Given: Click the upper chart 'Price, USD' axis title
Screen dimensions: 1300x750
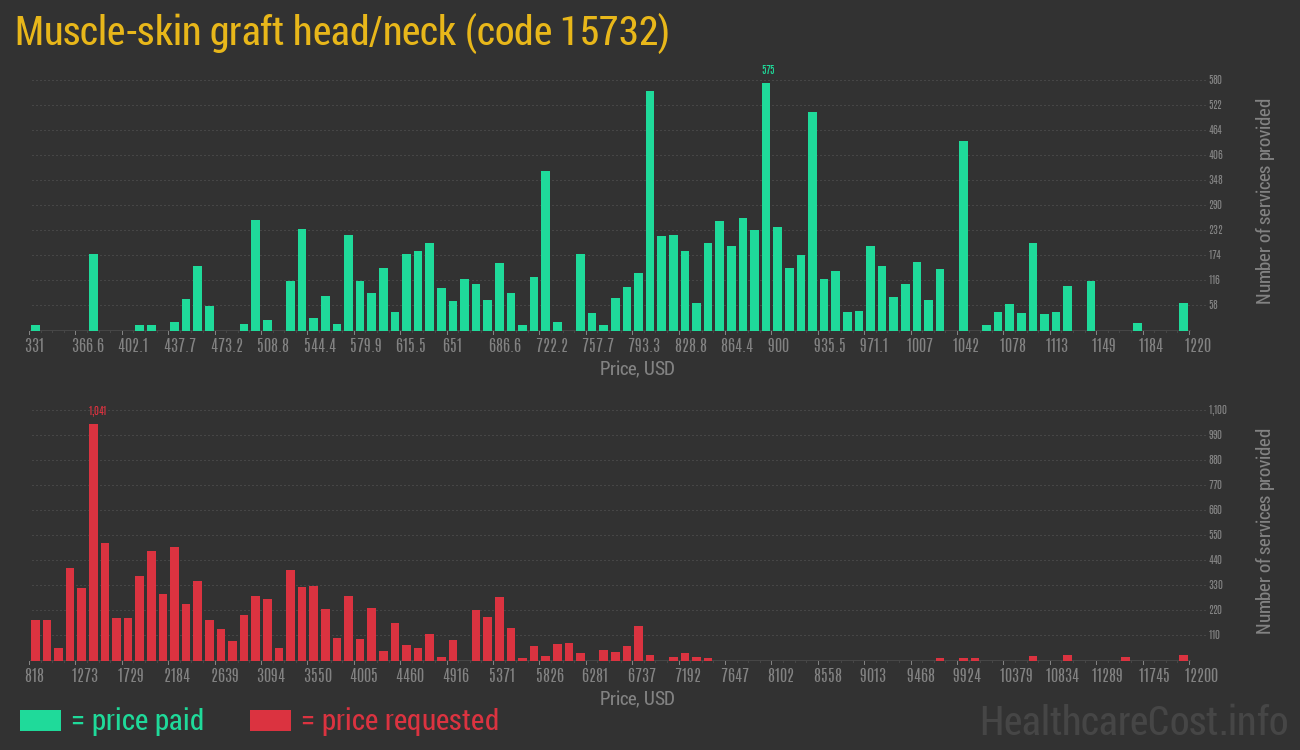Looking at the screenshot, I should click(x=637, y=369).
